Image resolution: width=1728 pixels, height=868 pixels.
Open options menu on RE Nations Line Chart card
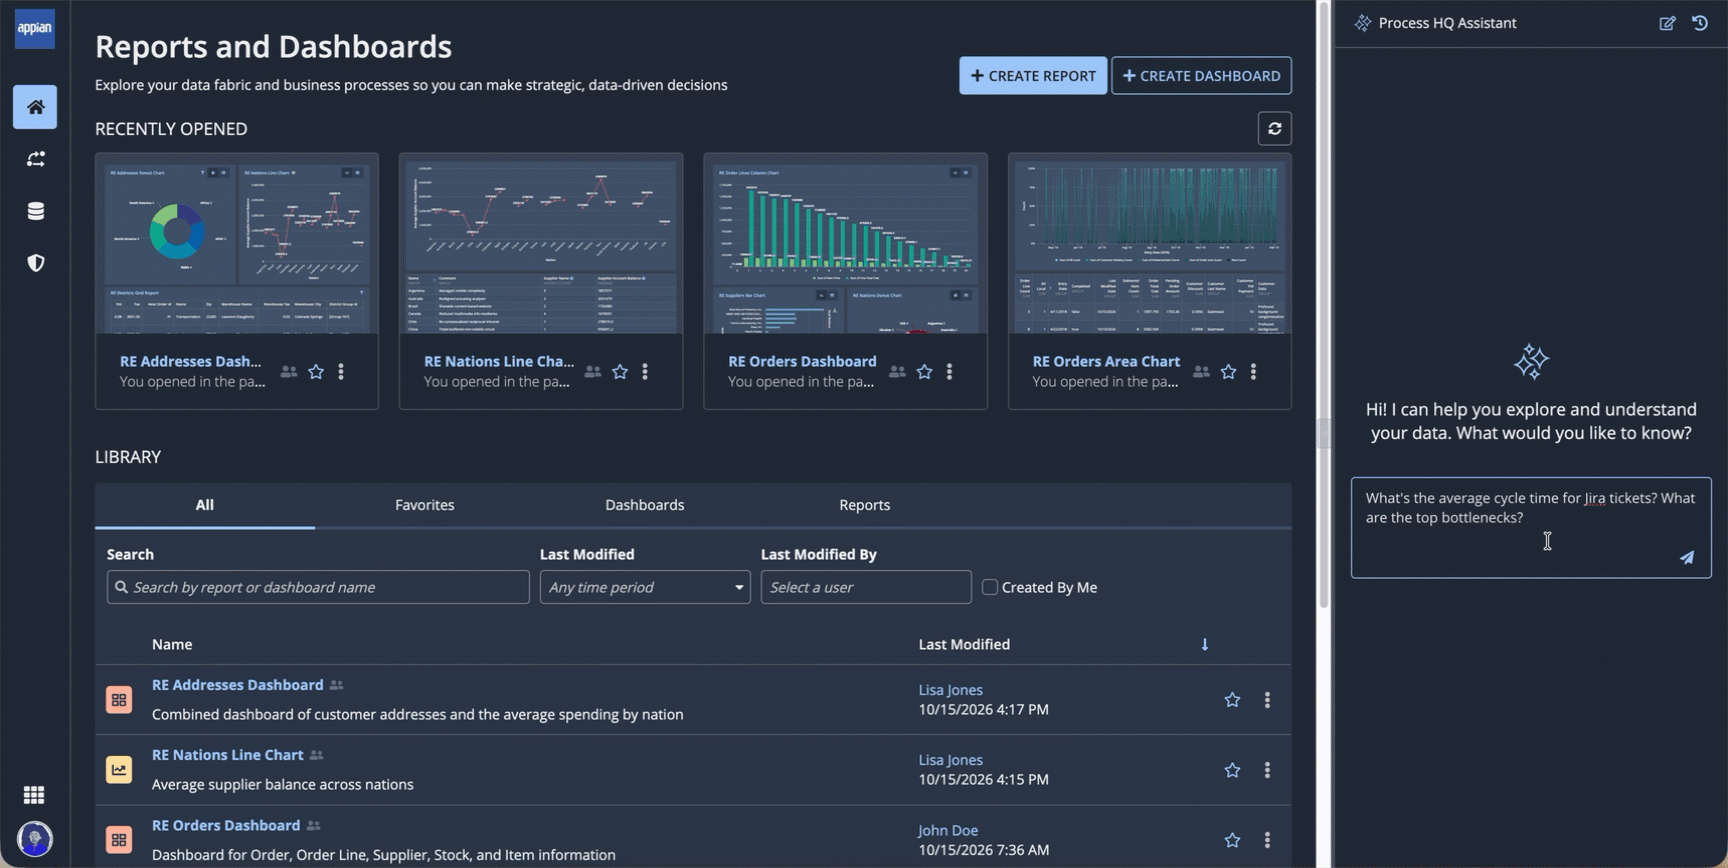coord(645,371)
